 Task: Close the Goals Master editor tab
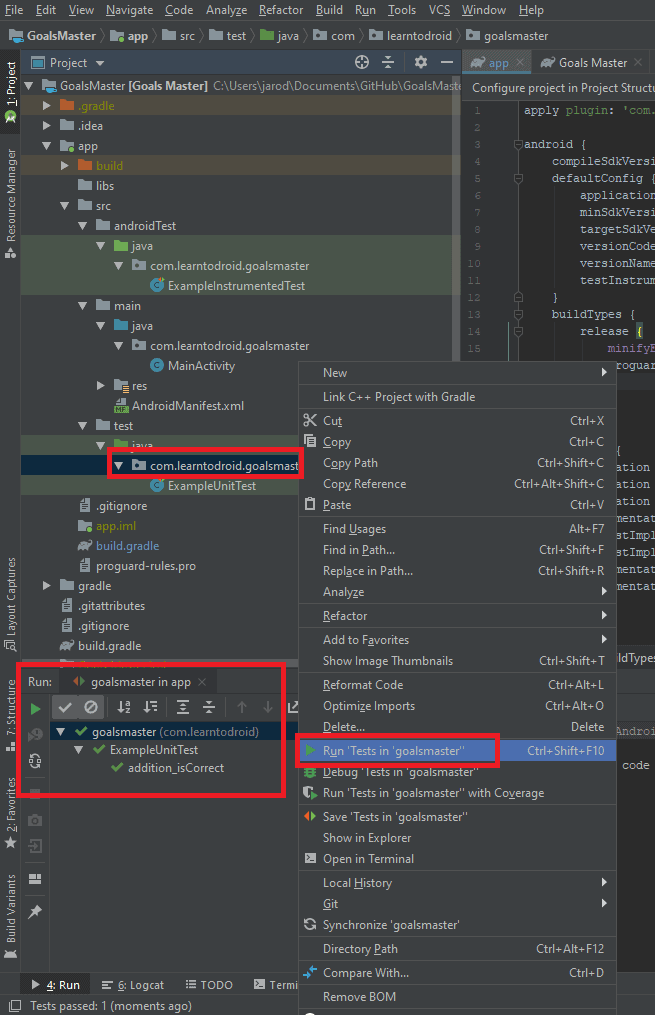coord(638,62)
